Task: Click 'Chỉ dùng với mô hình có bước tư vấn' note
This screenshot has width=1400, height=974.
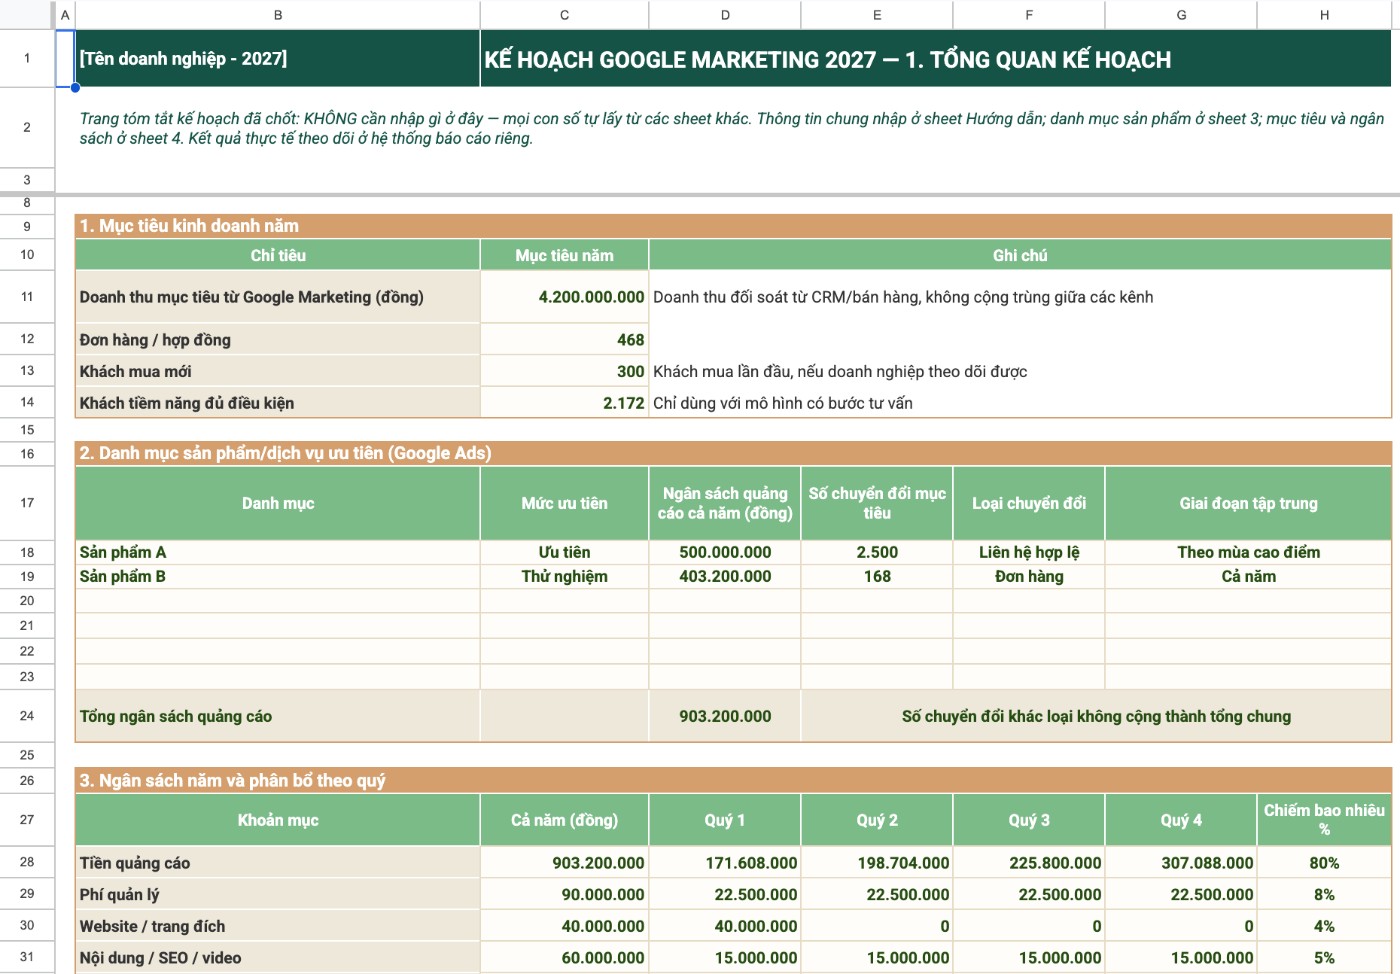Action: (1020, 403)
